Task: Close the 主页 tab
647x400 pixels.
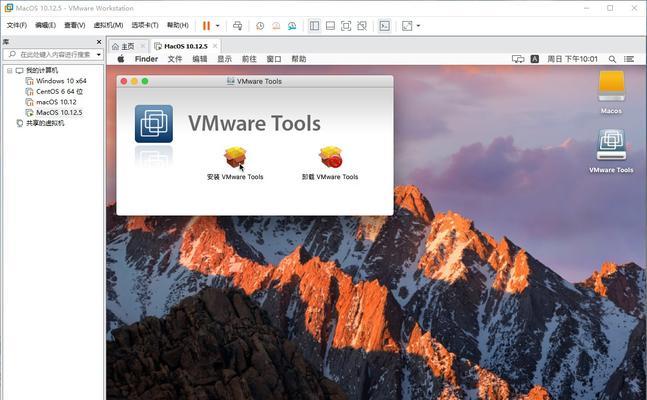Action: point(142,46)
